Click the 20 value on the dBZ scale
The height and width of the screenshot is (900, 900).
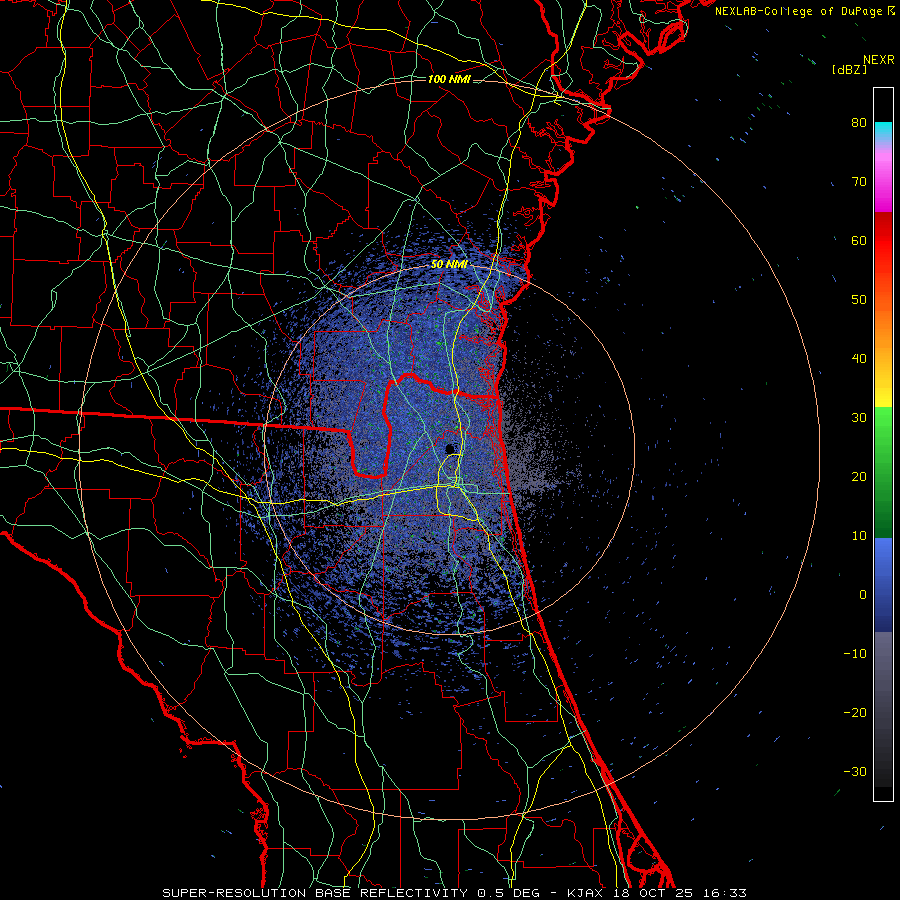pos(859,477)
